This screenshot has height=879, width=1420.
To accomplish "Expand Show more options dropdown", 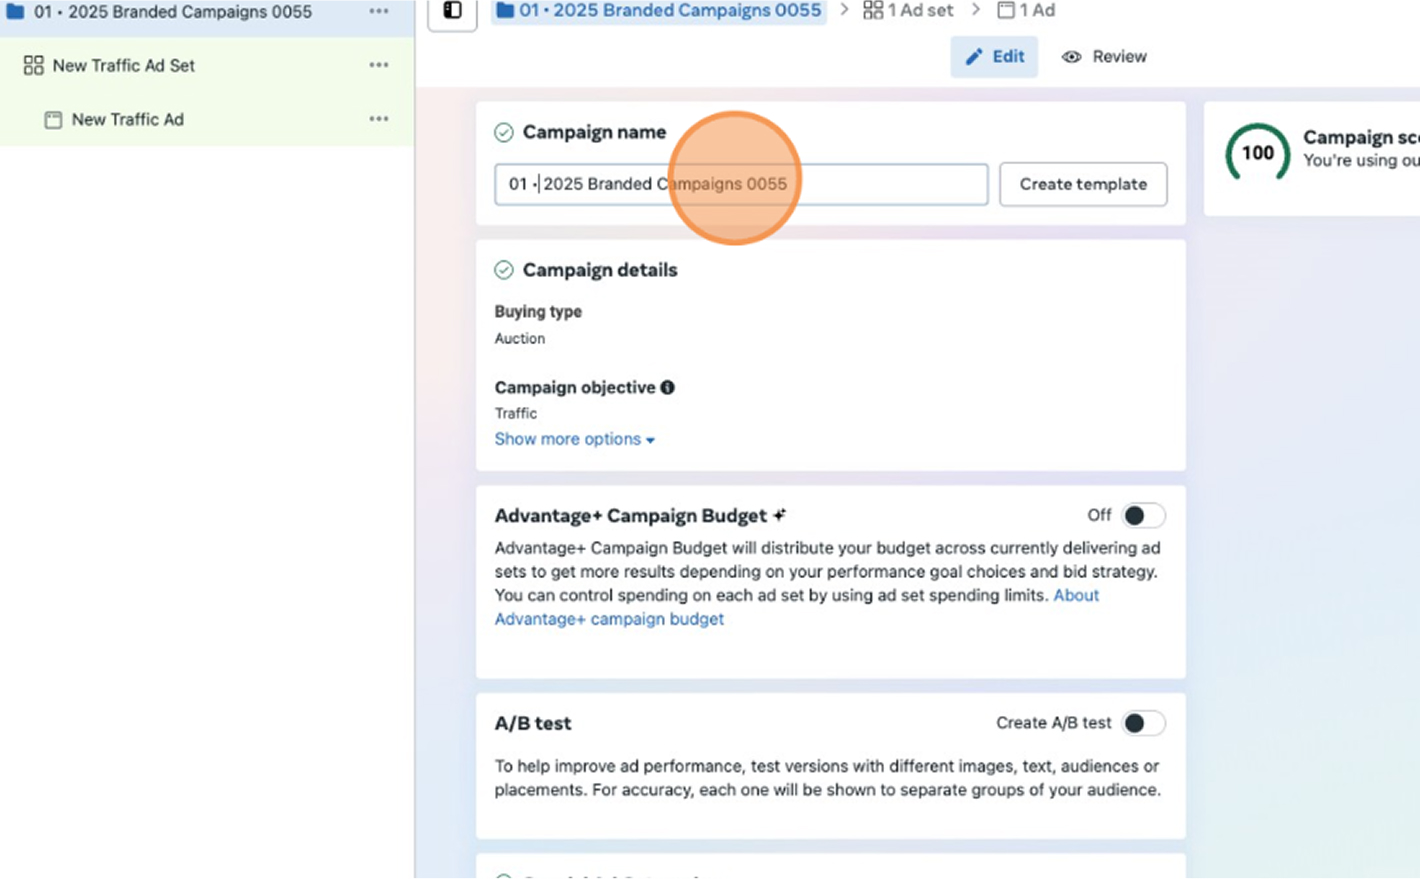I will pyautogui.click(x=574, y=439).
